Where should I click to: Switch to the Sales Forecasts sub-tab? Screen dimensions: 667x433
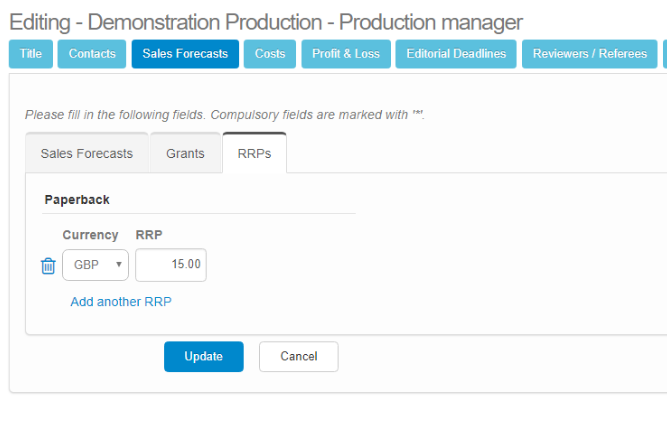pyautogui.click(x=87, y=153)
